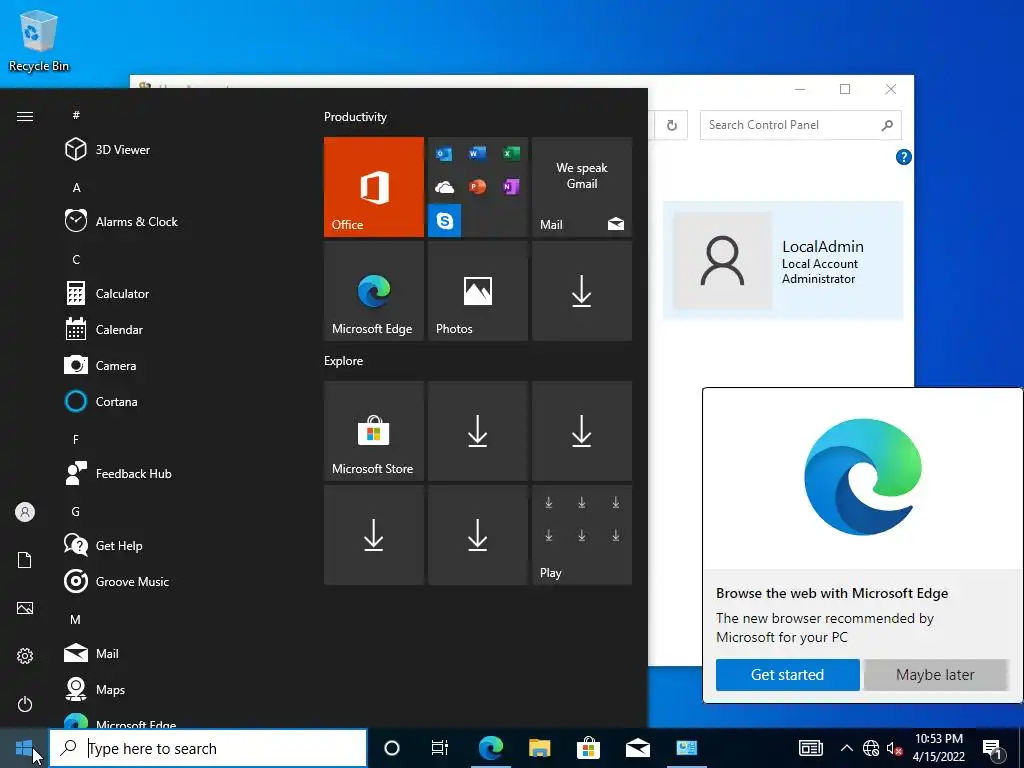Click the F letter group header
This screenshot has width=1024, height=768.
76,440
